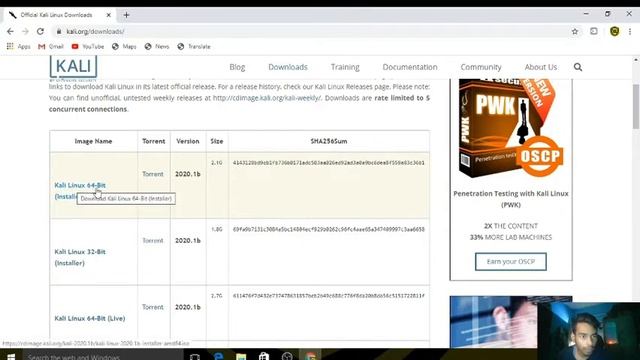This screenshot has height=360, width=640.
Task: Click the Penetration Testing with Kali Linux title
Action: (511, 199)
